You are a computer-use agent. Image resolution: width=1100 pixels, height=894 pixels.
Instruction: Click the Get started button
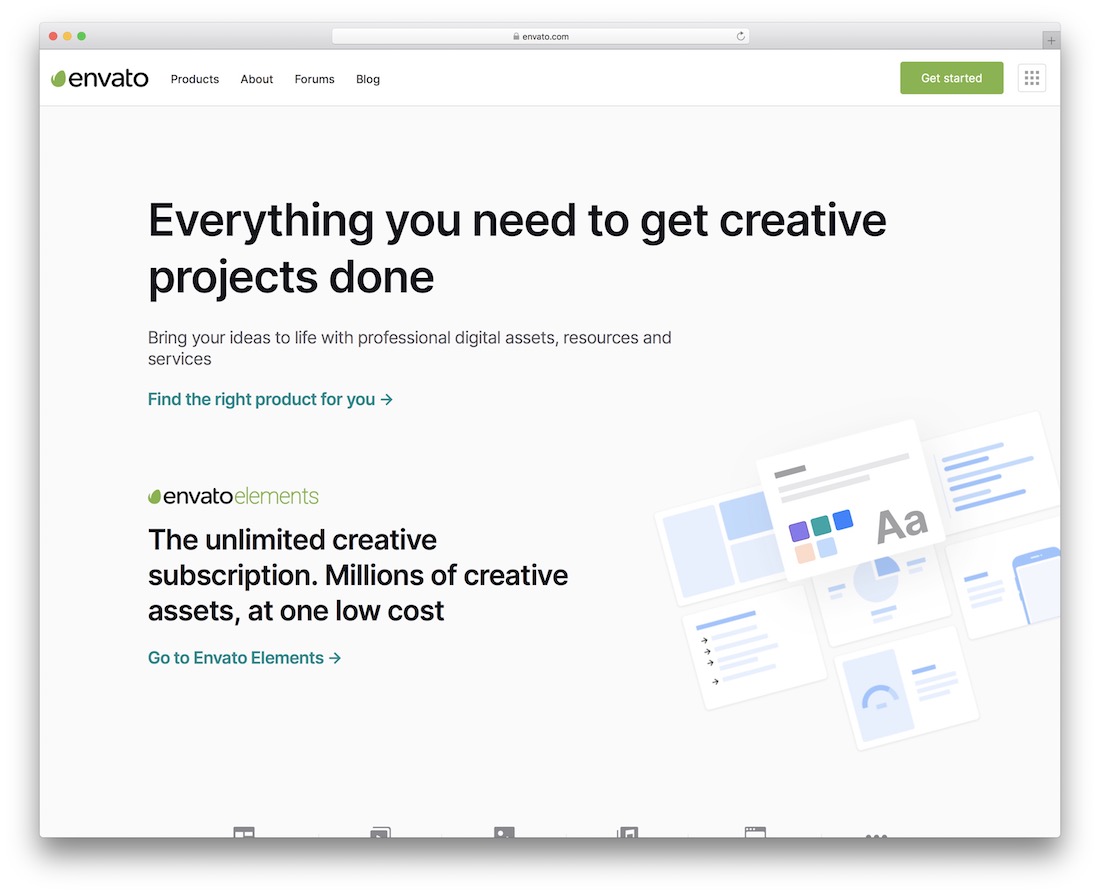click(951, 78)
